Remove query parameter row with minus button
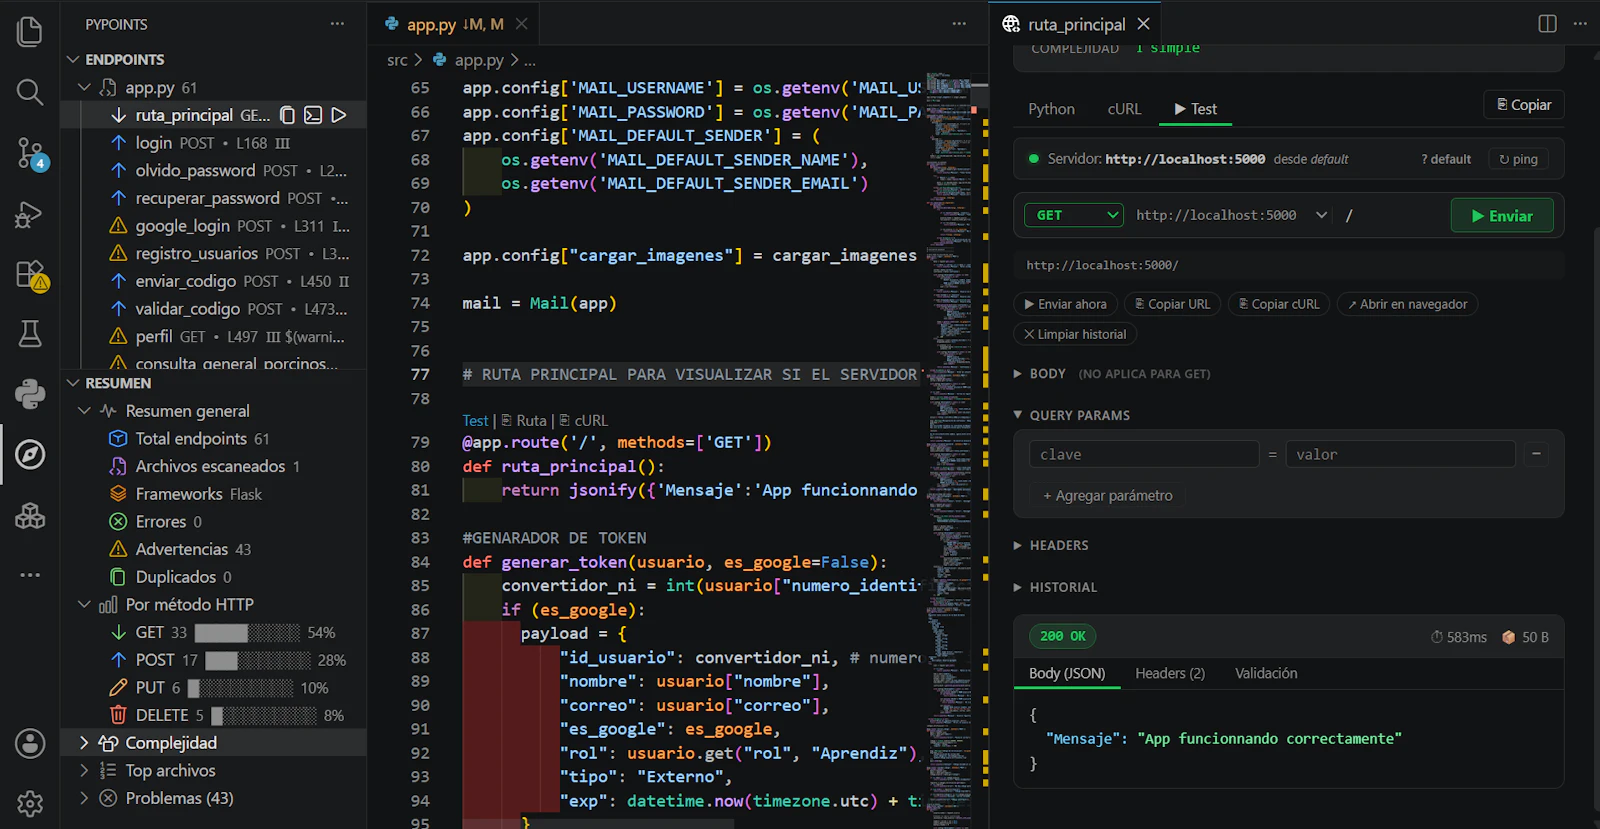The width and height of the screenshot is (1600, 829). [x=1536, y=454]
